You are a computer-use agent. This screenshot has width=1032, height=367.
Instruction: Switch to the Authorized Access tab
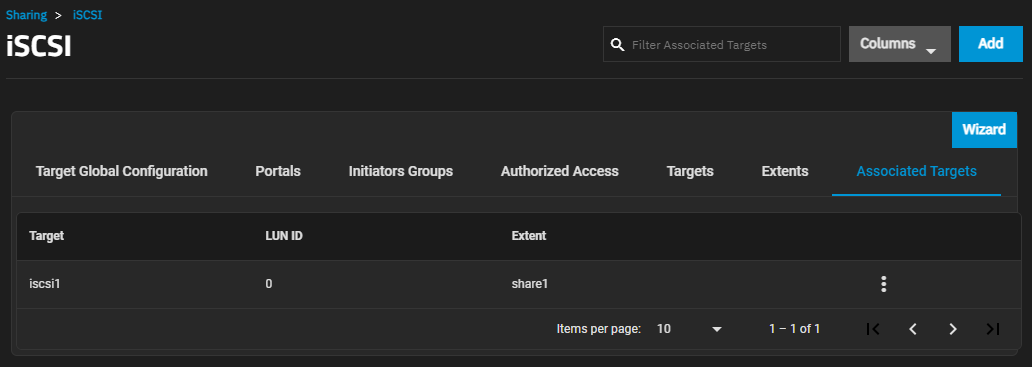click(559, 171)
